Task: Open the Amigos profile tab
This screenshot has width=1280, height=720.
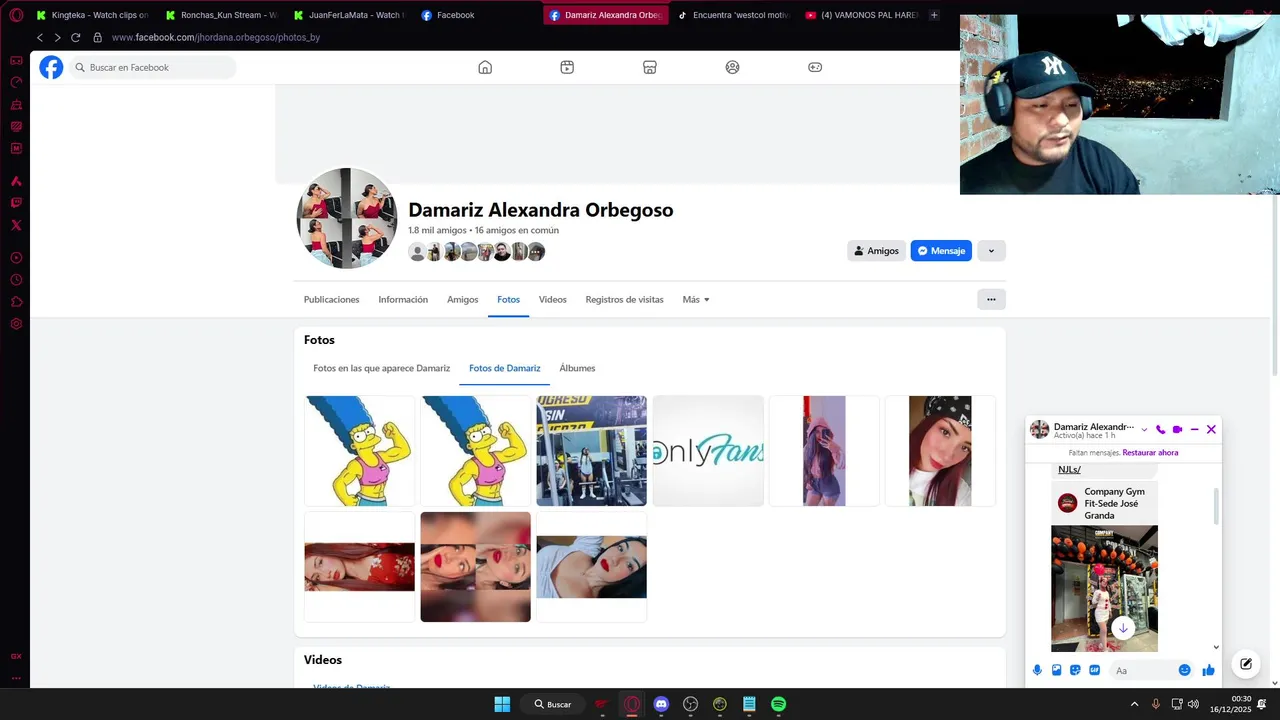Action: point(462,299)
